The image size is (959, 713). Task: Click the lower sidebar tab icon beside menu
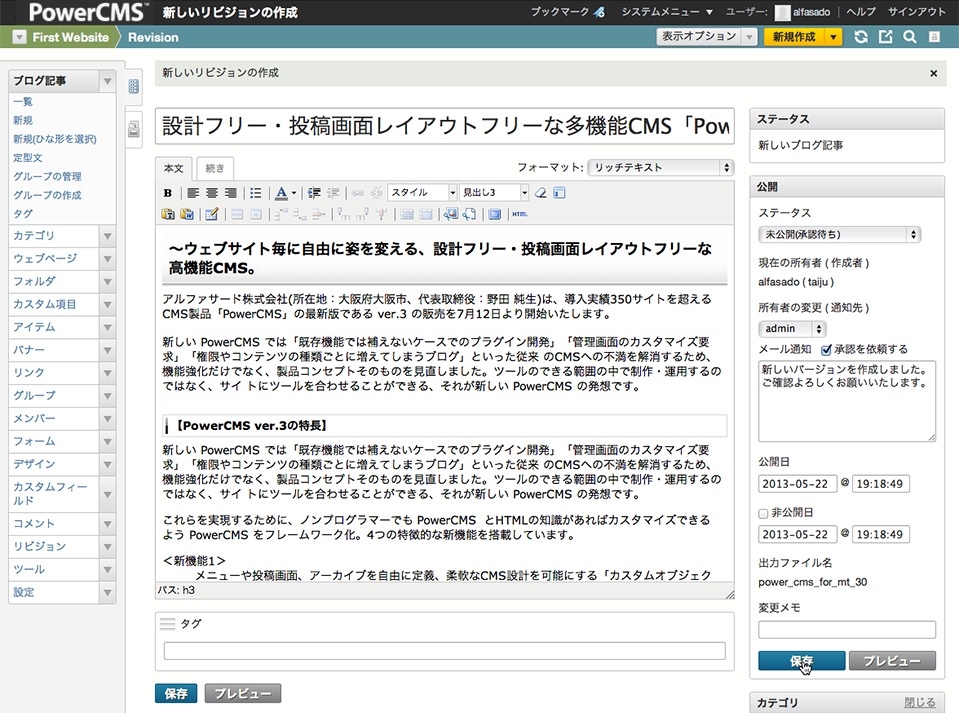coord(133,129)
